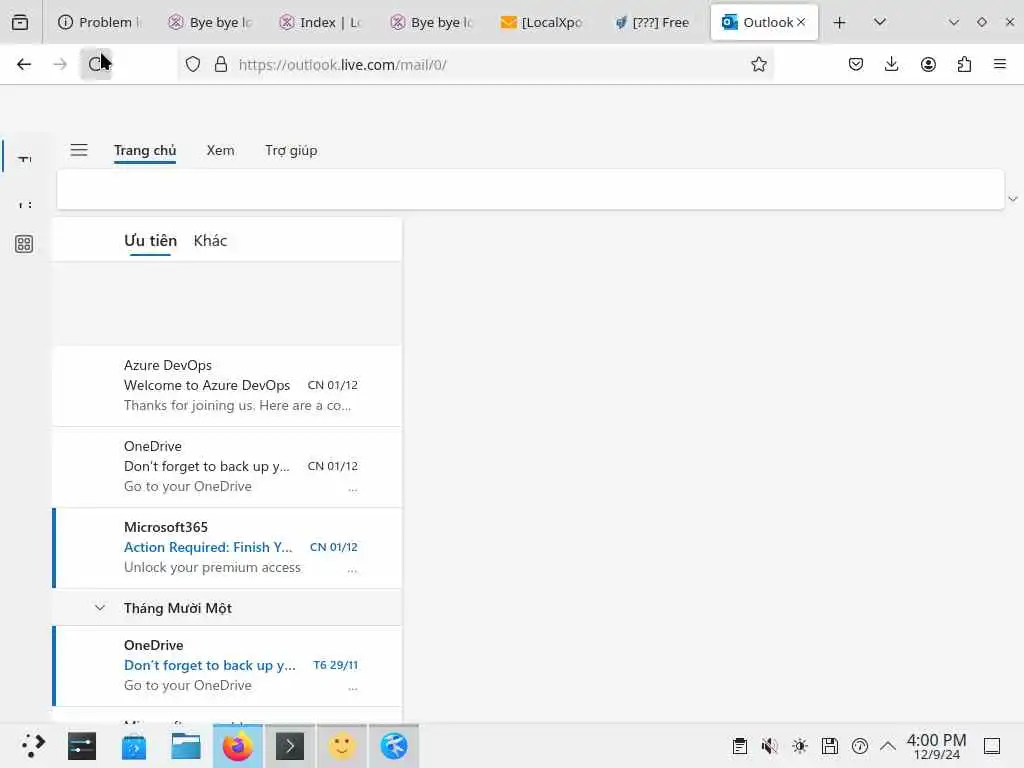The width and height of the screenshot is (1024, 768).
Task: Save to Pocket icon
Action: pyautogui.click(x=856, y=64)
